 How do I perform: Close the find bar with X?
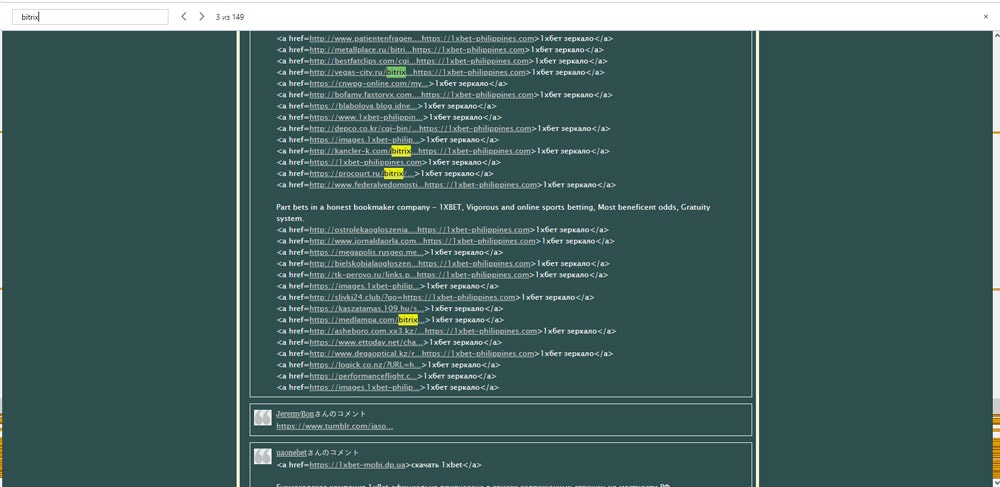[x=985, y=17]
